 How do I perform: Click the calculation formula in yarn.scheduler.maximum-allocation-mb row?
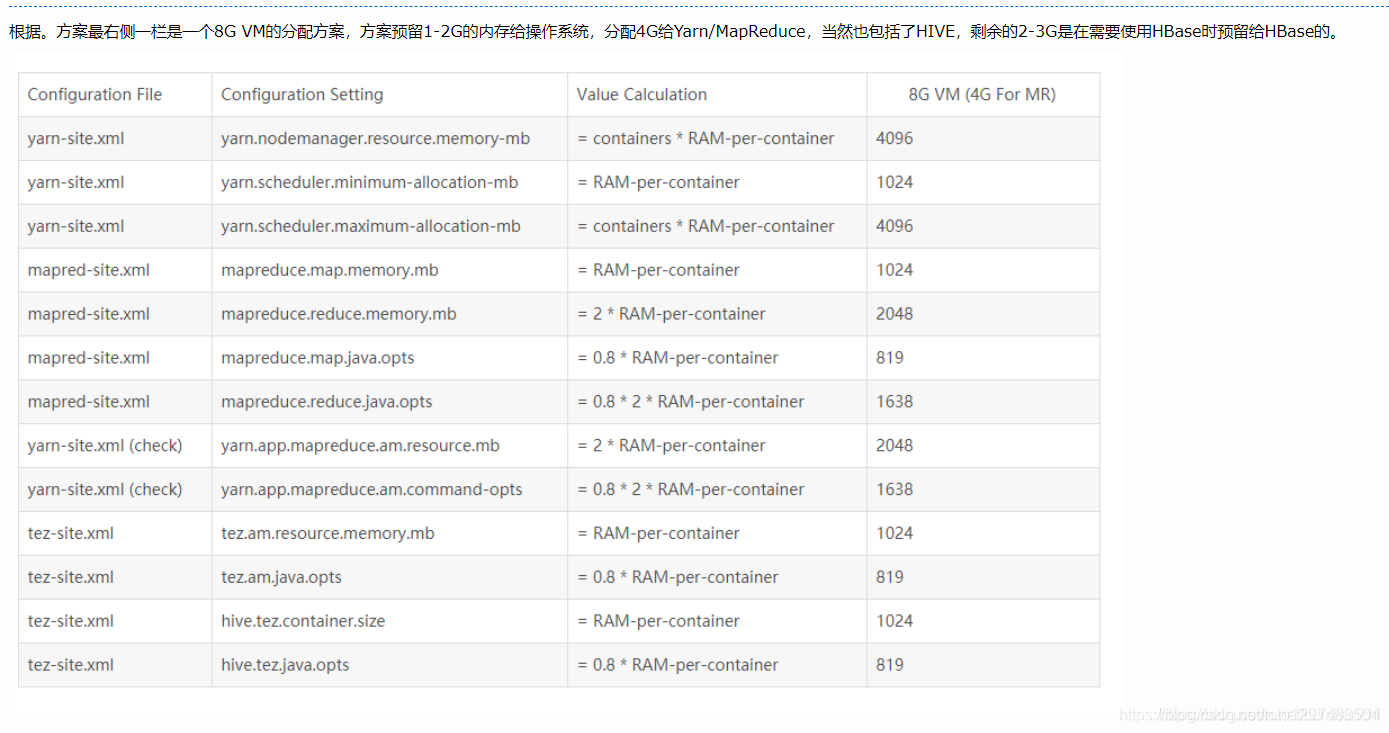pyautogui.click(x=705, y=227)
